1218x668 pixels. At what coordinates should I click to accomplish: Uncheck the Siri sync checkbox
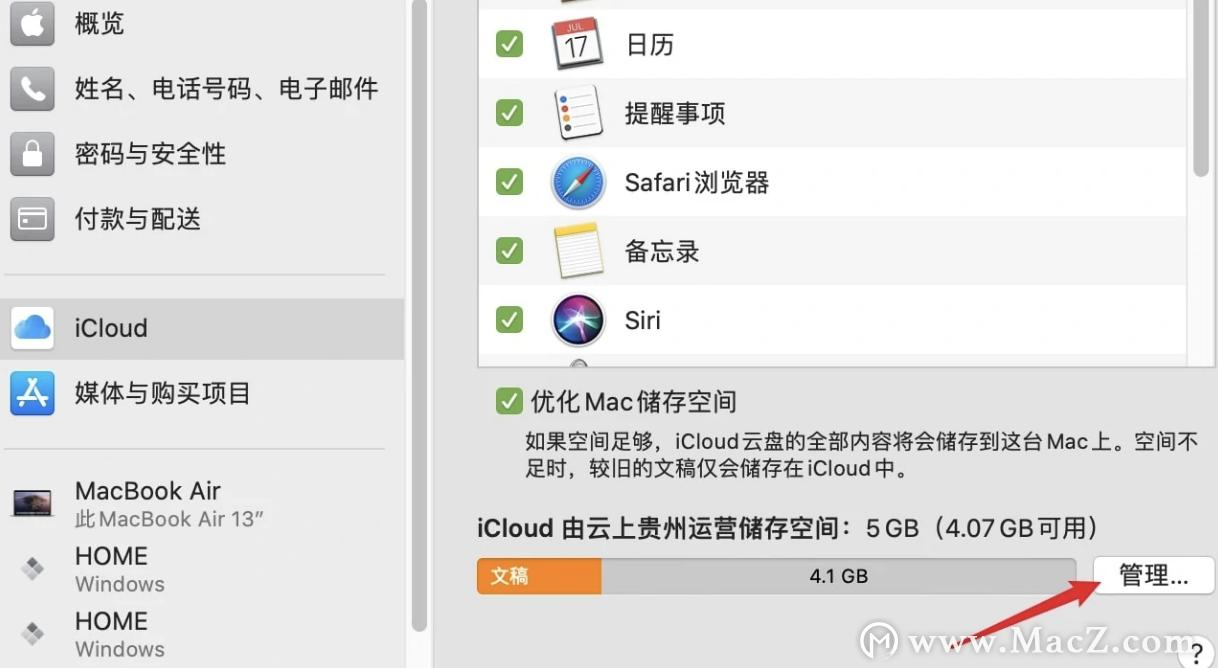click(509, 320)
